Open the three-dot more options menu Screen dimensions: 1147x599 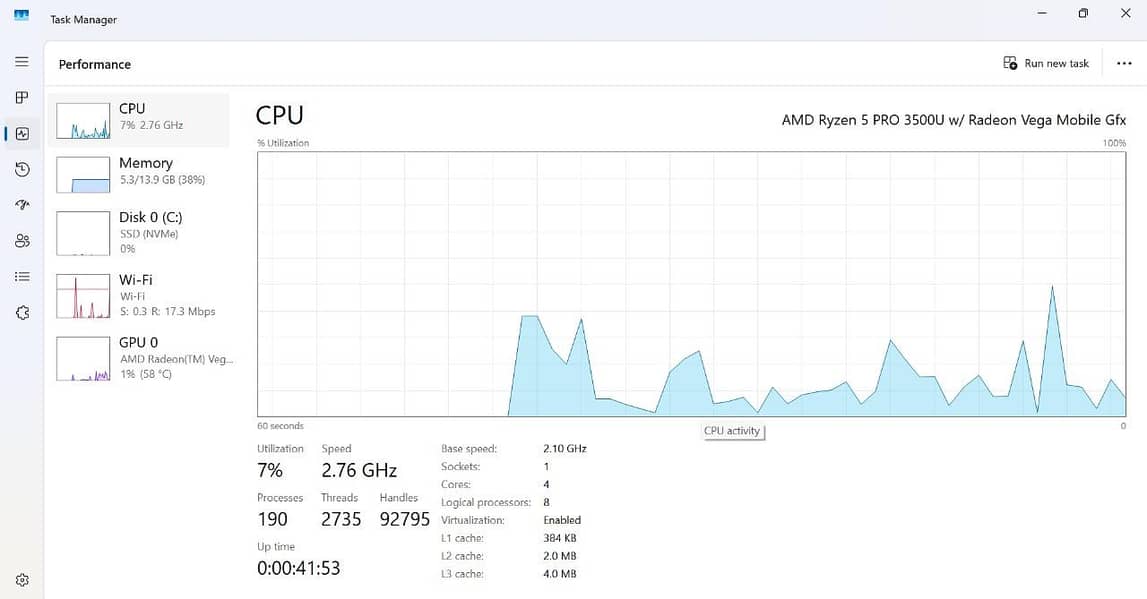coord(1124,63)
